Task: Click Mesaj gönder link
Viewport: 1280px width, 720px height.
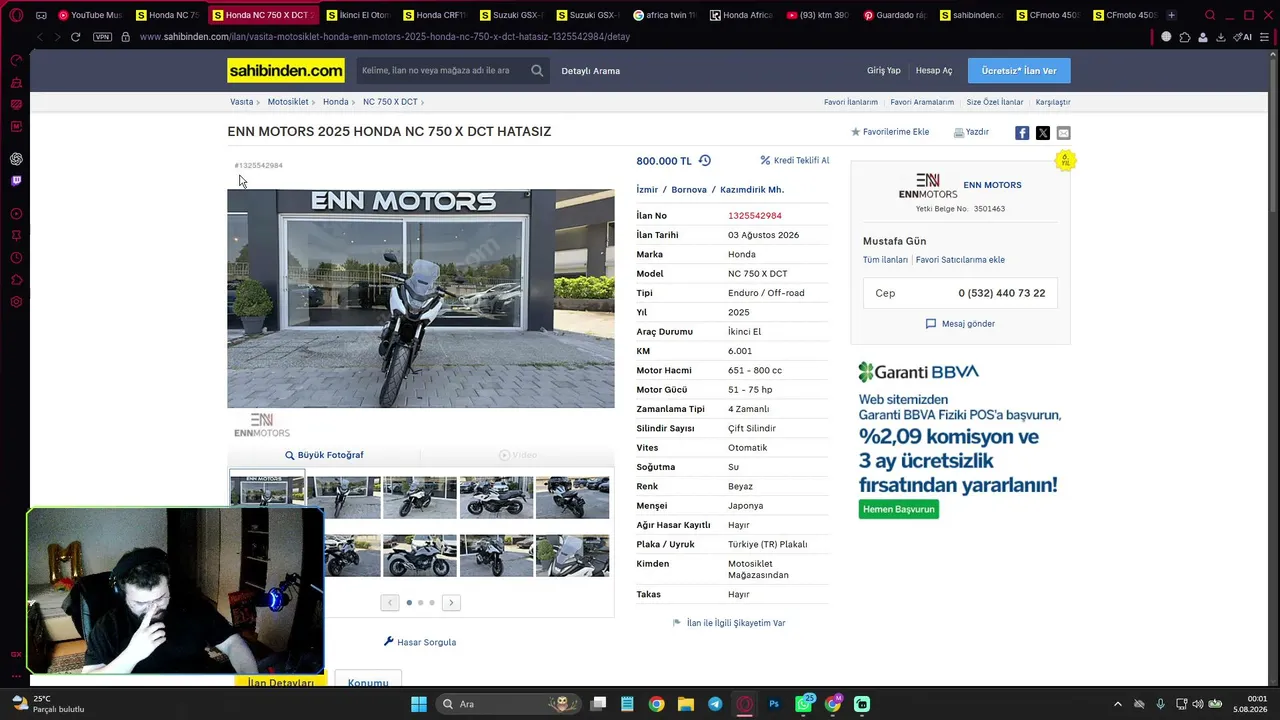Action: pos(960,324)
